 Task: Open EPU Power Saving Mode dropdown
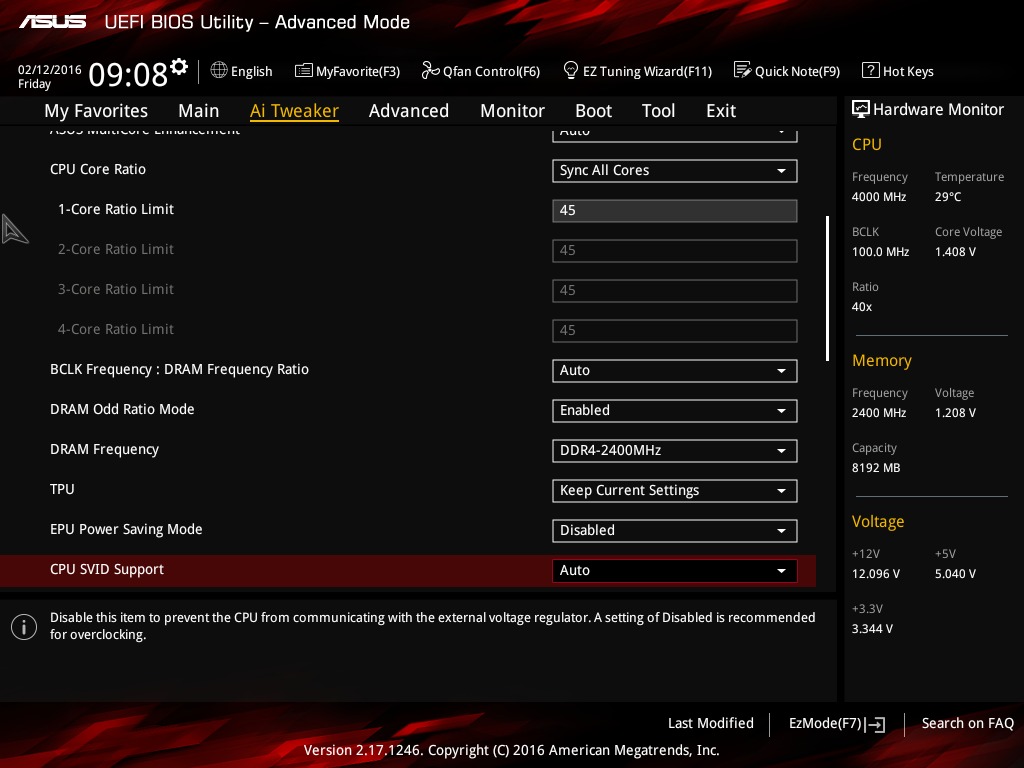[675, 530]
